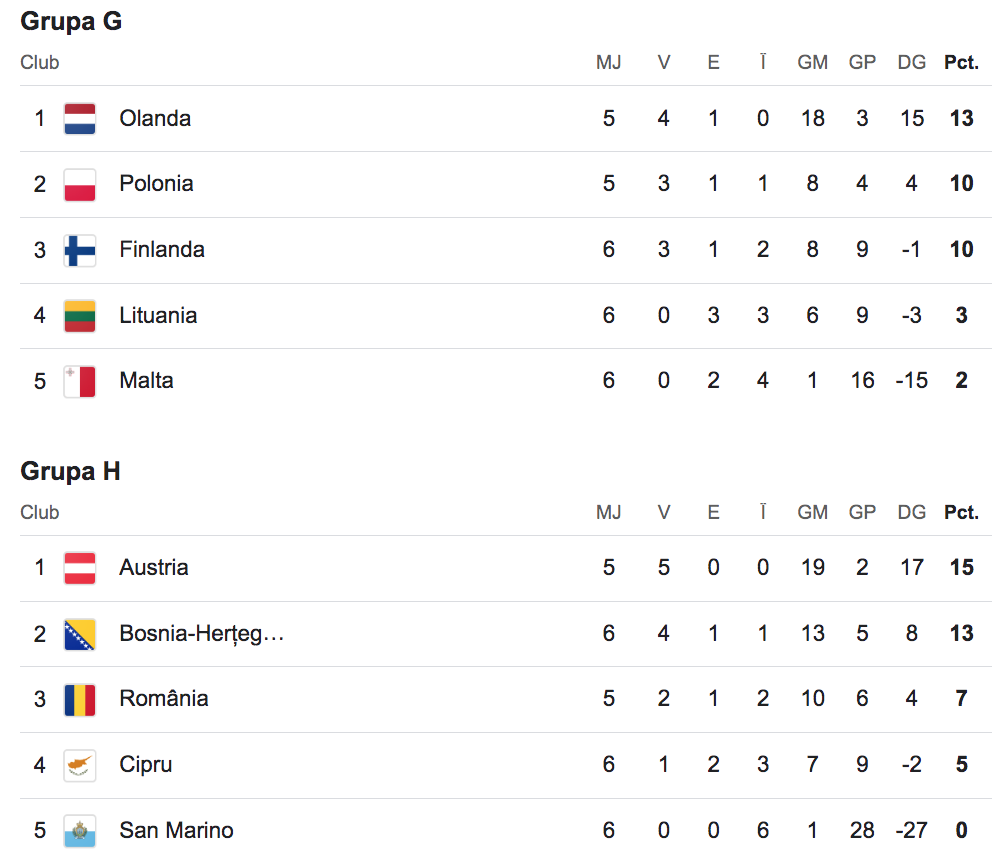Click the Grupa H heading
This screenshot has width=992, height=864.
[x=70, y=471]
